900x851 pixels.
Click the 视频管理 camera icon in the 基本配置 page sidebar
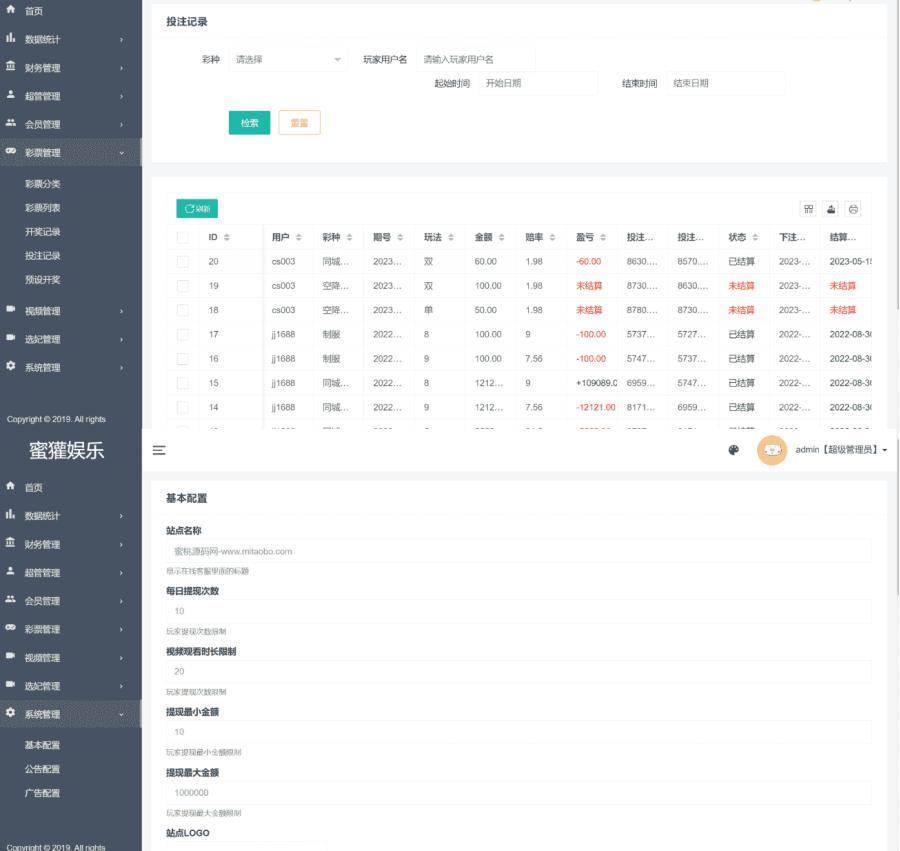tap(10, 656)
